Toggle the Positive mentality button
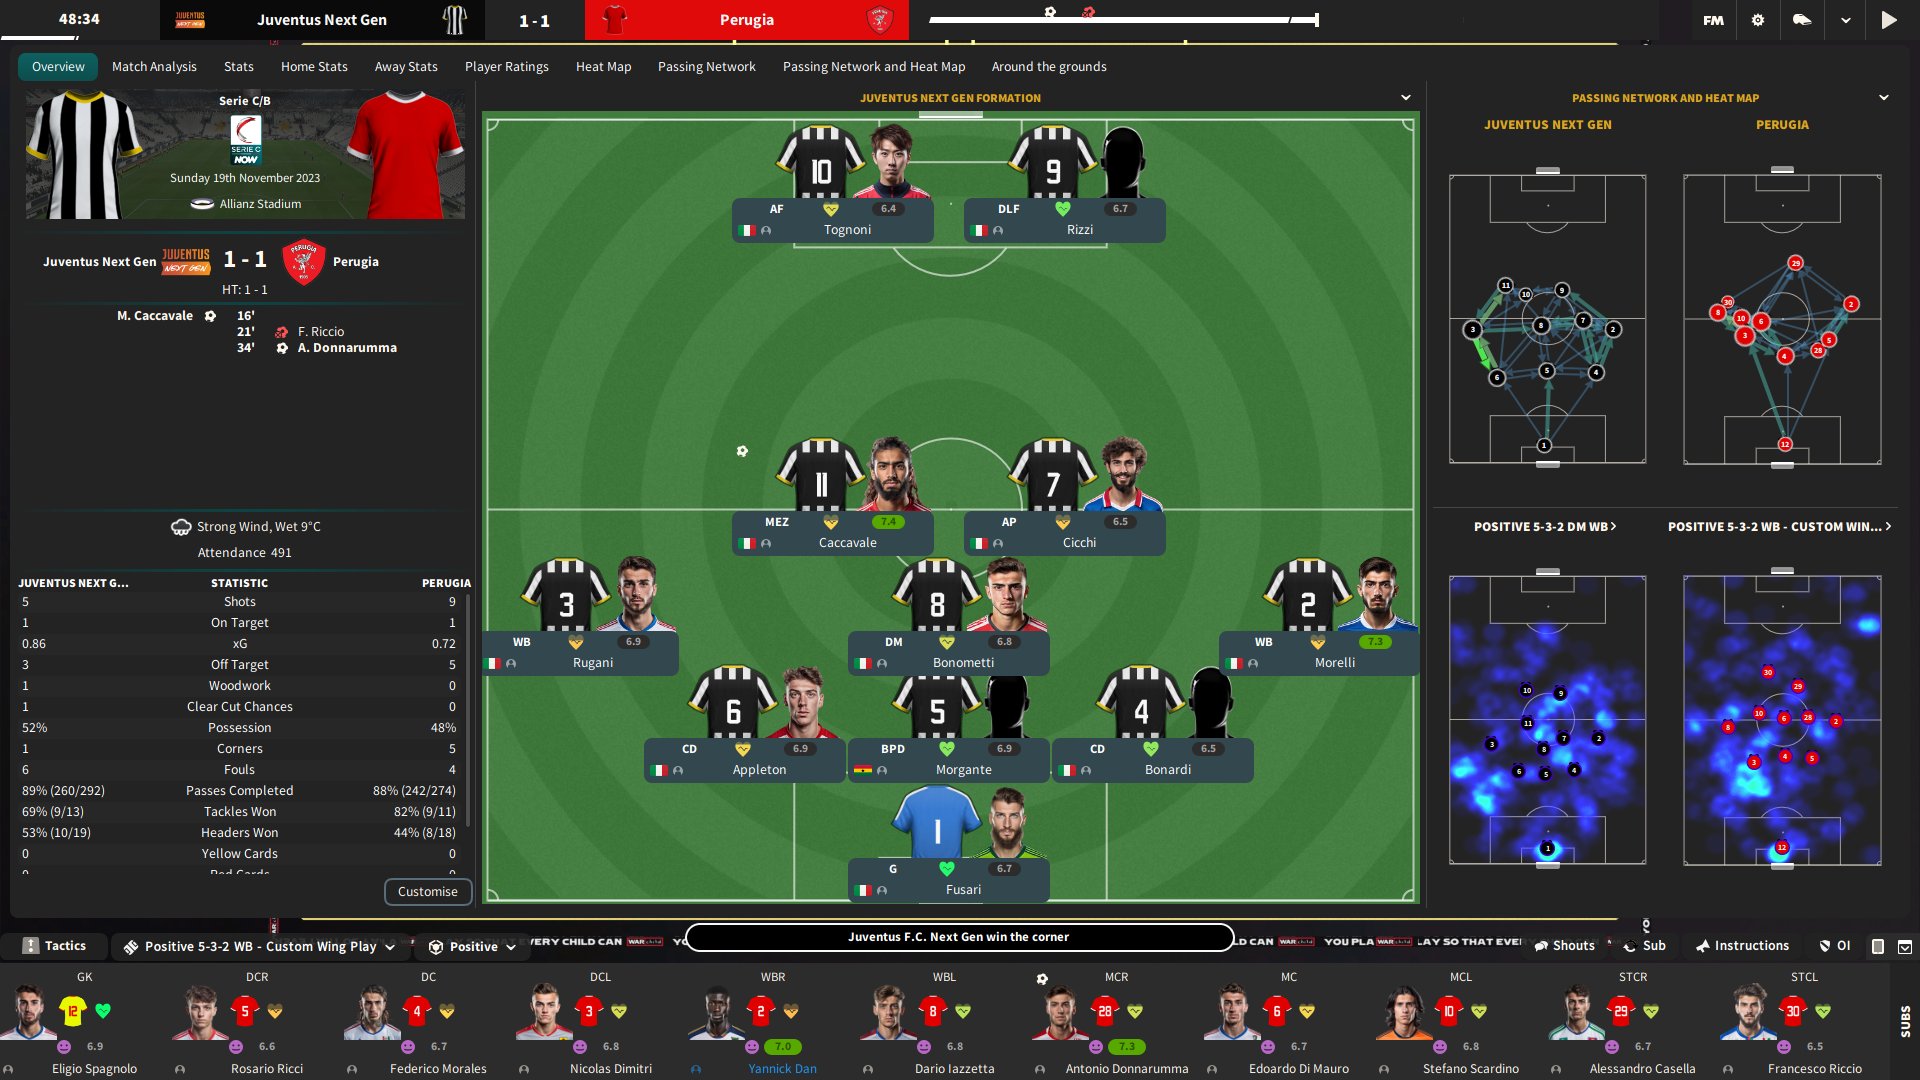Image resolution: width=1920 pixels, height=1080 pixels. [x=472, y=945]
